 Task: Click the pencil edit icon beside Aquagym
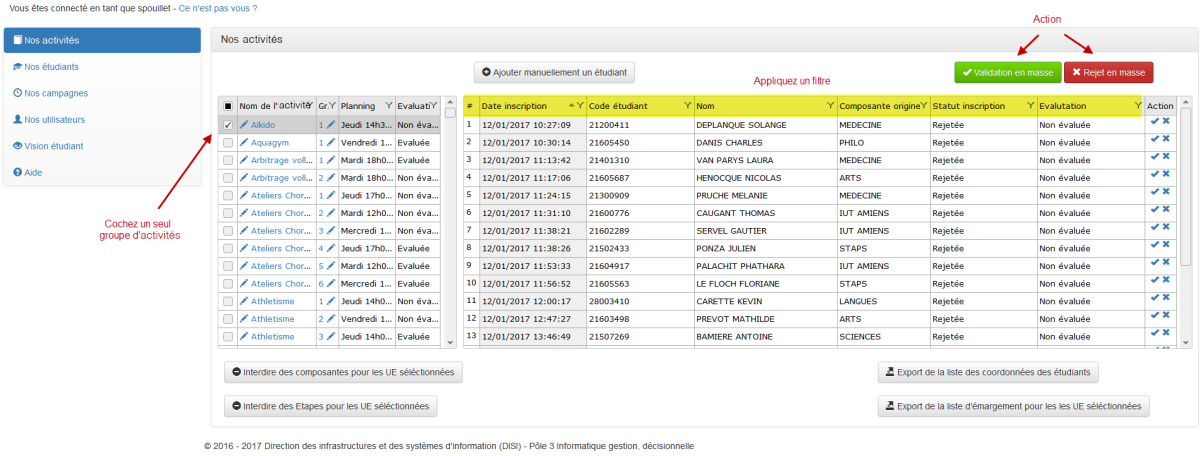pos(244,143)
